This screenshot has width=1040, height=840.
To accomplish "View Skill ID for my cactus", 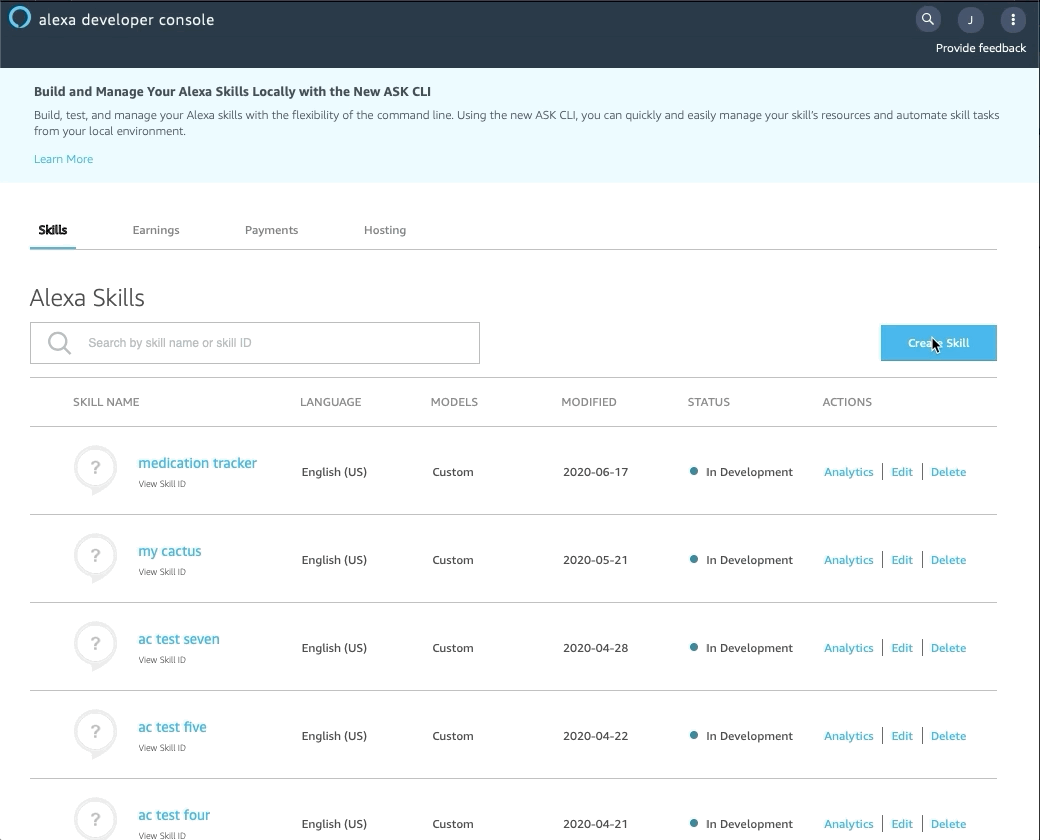I will point(162,572).
